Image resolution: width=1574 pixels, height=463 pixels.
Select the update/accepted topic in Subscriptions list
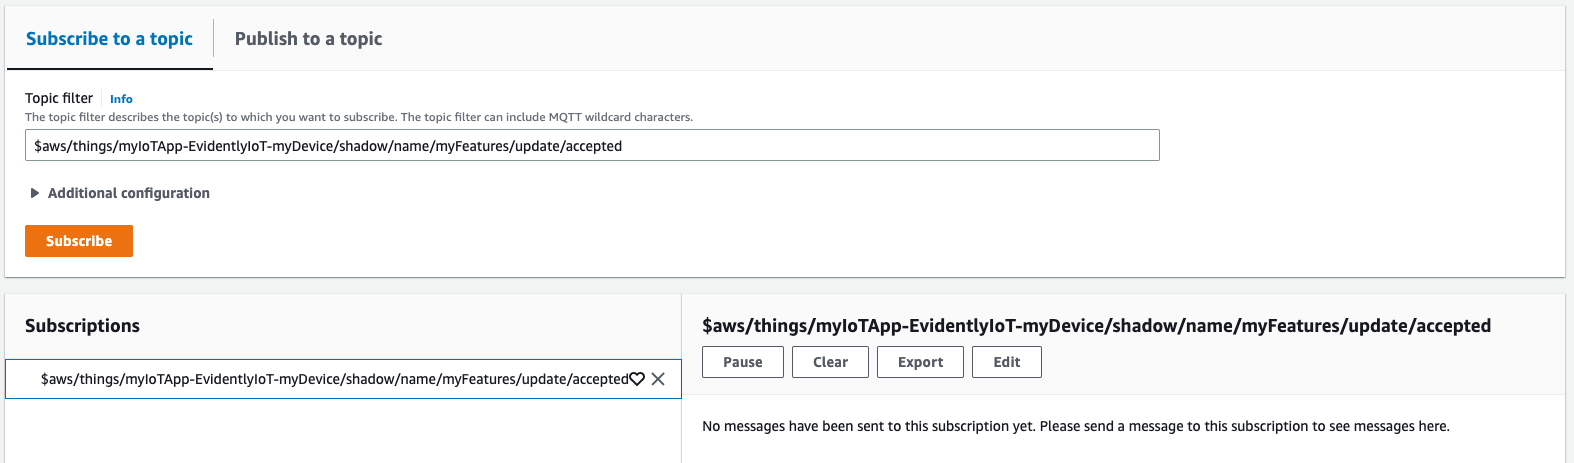tap(334, 379)
